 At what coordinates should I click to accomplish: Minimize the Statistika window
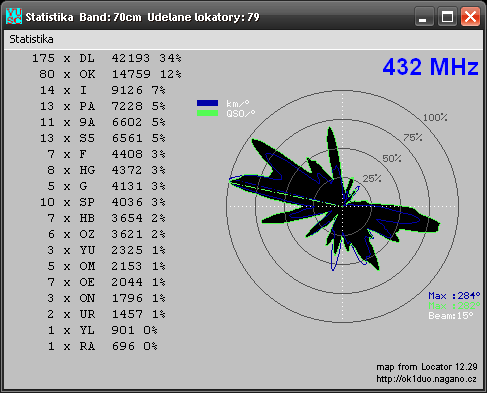tap(424, 16)
